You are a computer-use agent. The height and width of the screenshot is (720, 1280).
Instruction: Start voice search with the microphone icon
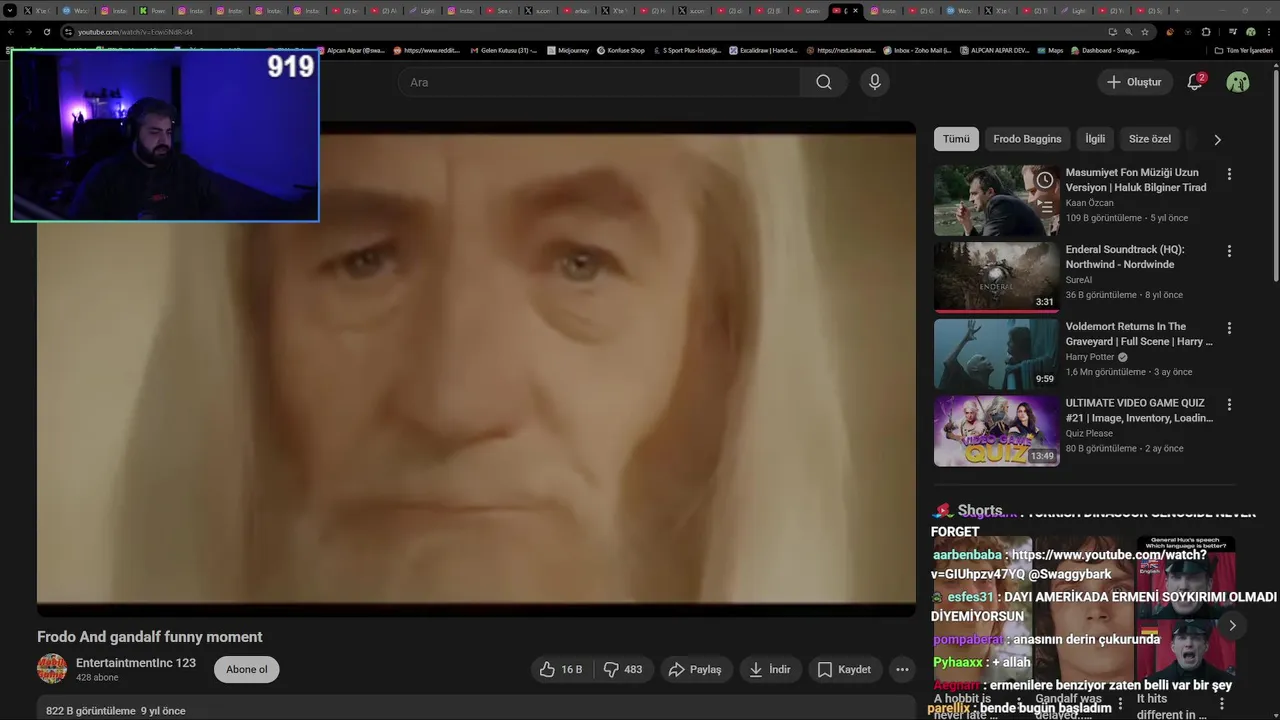tap(875, 82)
